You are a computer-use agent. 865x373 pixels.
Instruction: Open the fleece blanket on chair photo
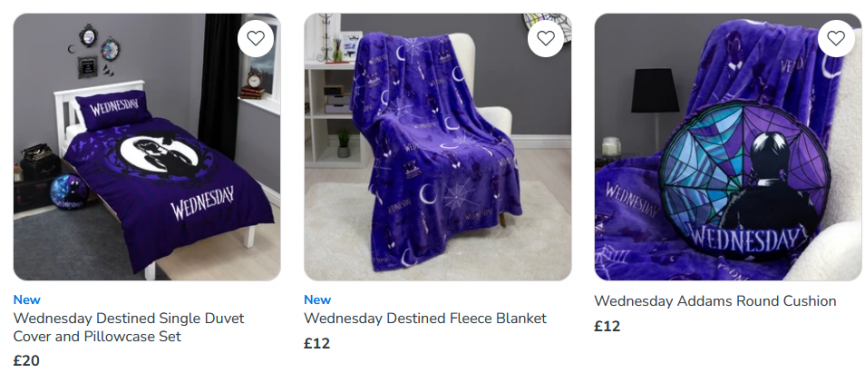(437, 147)
